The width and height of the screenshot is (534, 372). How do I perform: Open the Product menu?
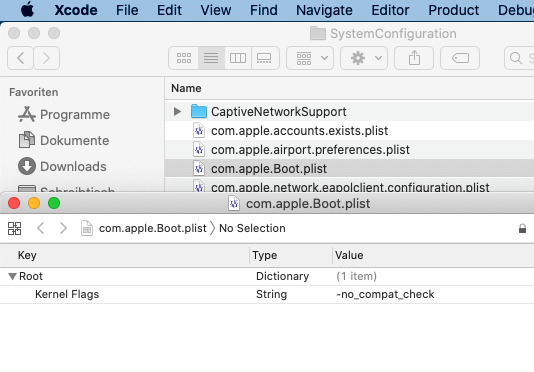pyautogui.click(x=454, y=10)
